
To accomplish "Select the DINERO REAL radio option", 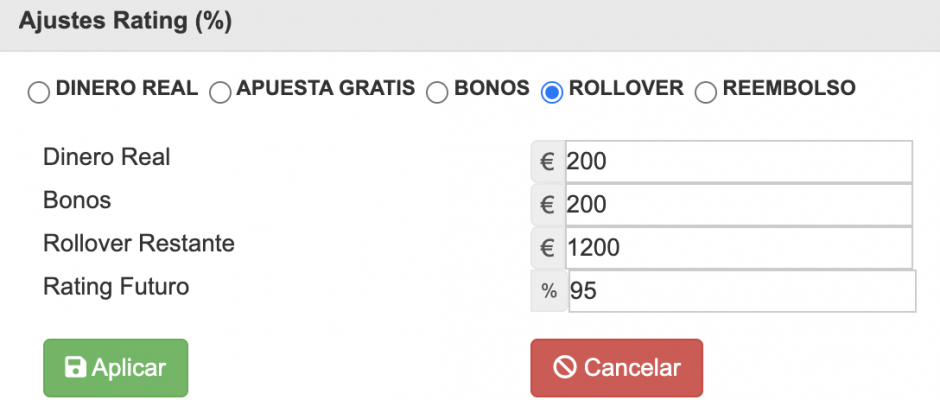I will [38, 93].
